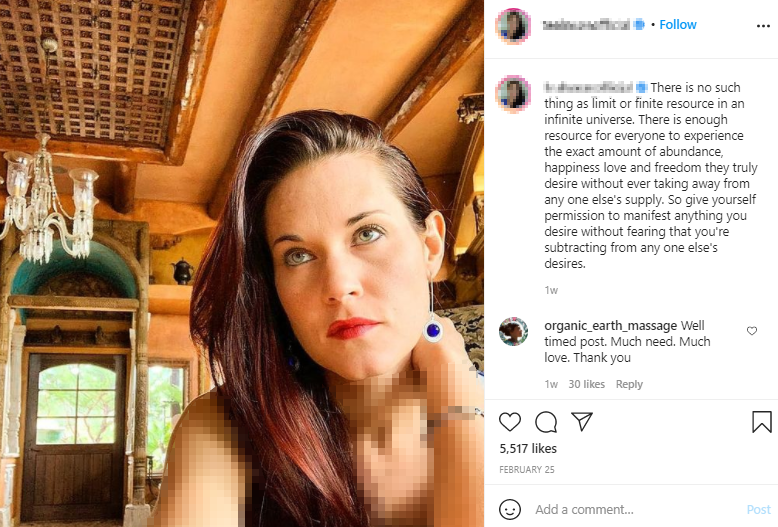View the 5,517 likes list
The width and height of the screenshot is (778, 527).
pyautogui.click(x=528, y=449)
